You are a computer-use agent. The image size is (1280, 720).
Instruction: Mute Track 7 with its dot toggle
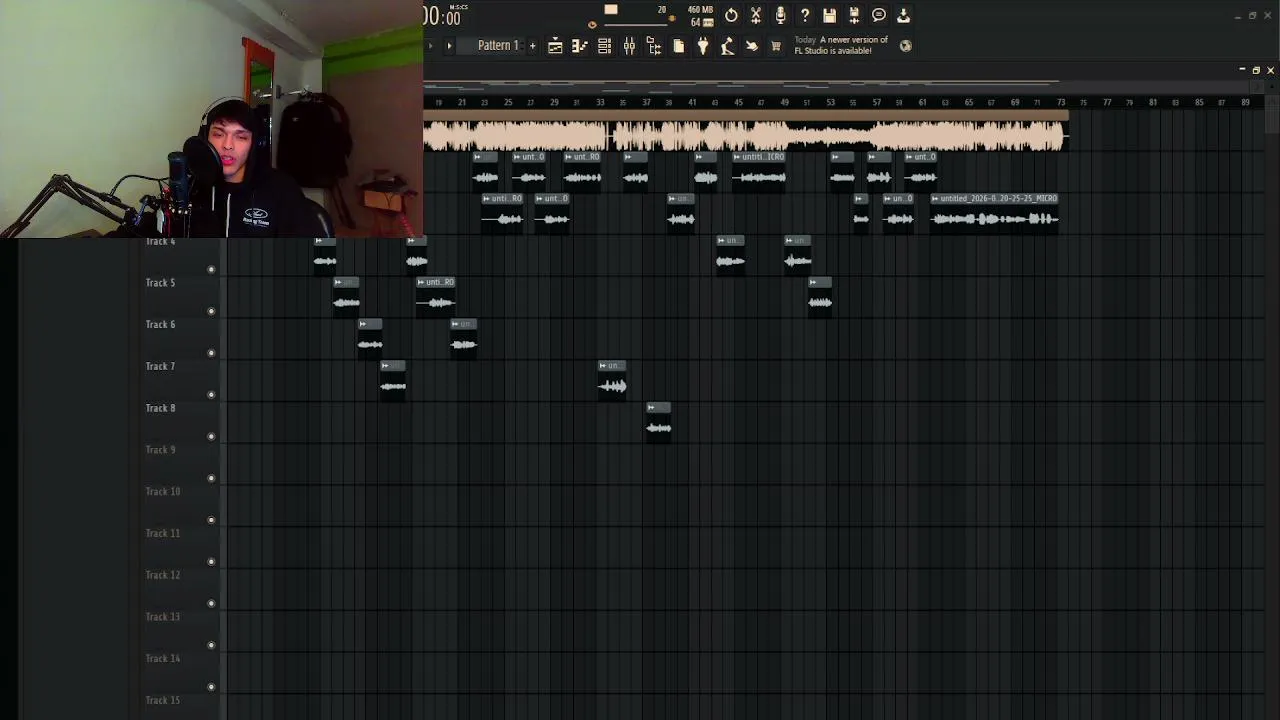(211, 395)
